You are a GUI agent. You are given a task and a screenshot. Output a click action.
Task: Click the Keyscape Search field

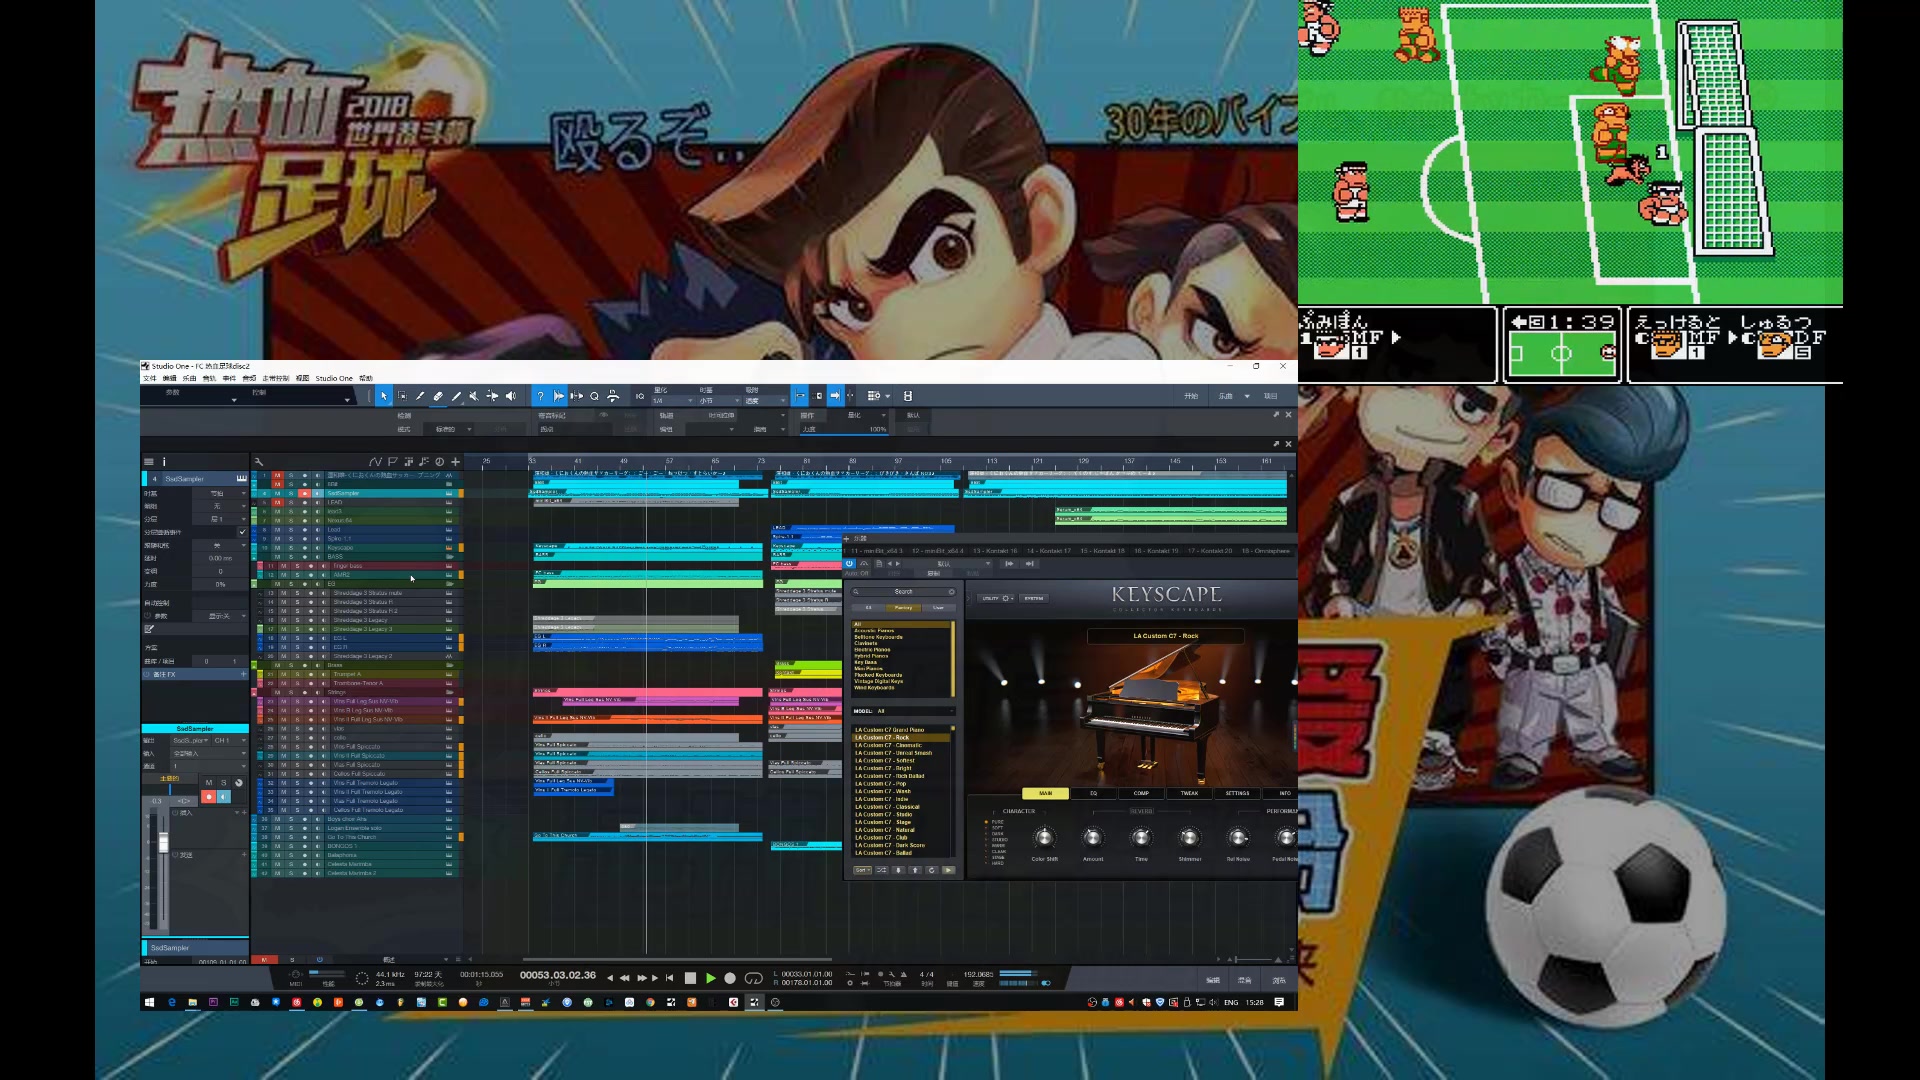904,592
